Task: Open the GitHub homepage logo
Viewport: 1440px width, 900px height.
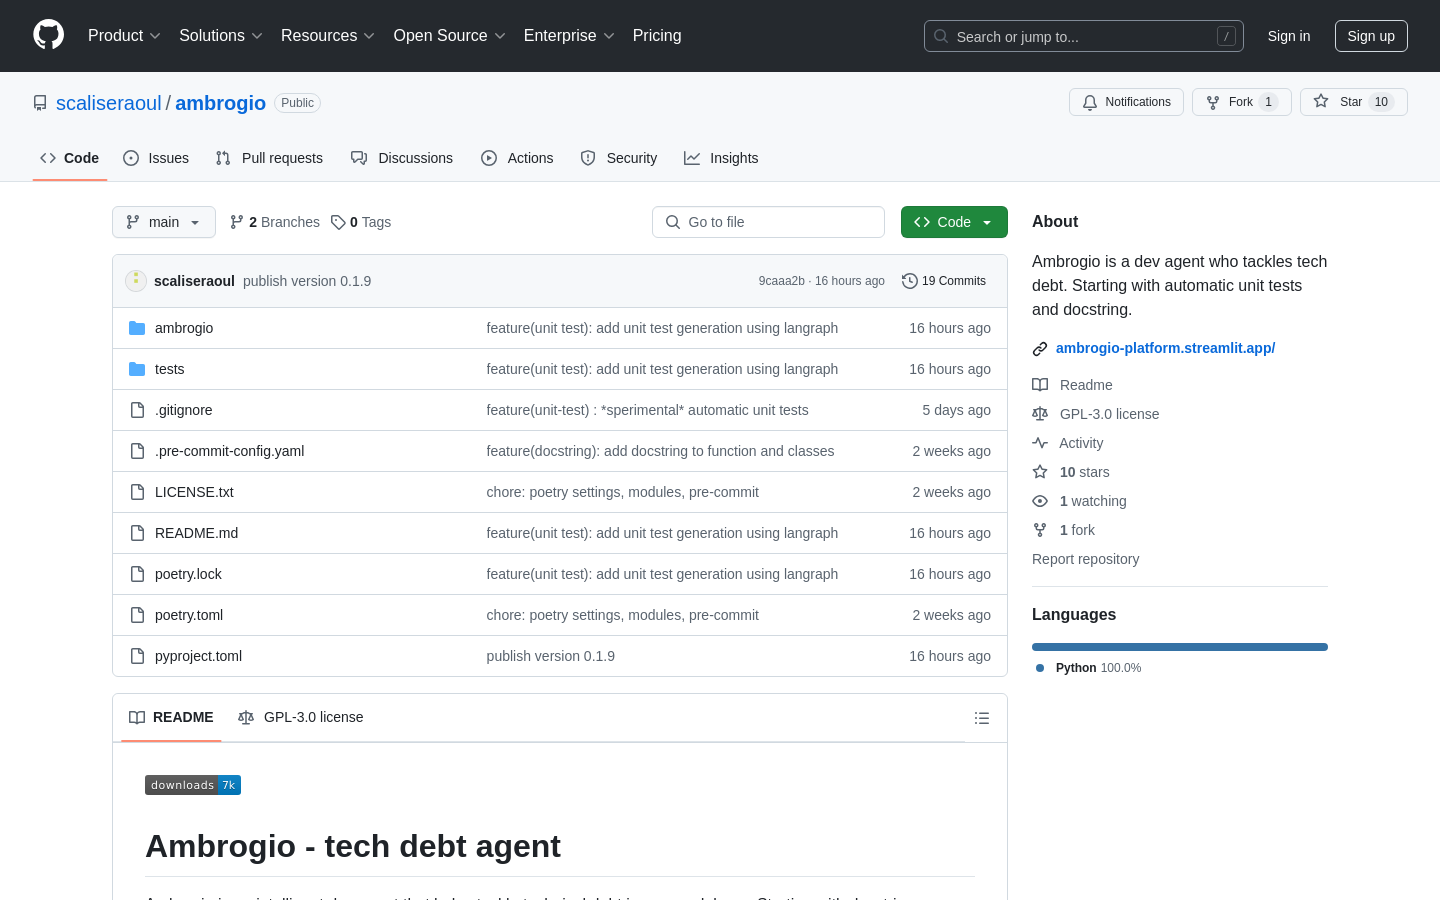Action: (x=48, y=35)
